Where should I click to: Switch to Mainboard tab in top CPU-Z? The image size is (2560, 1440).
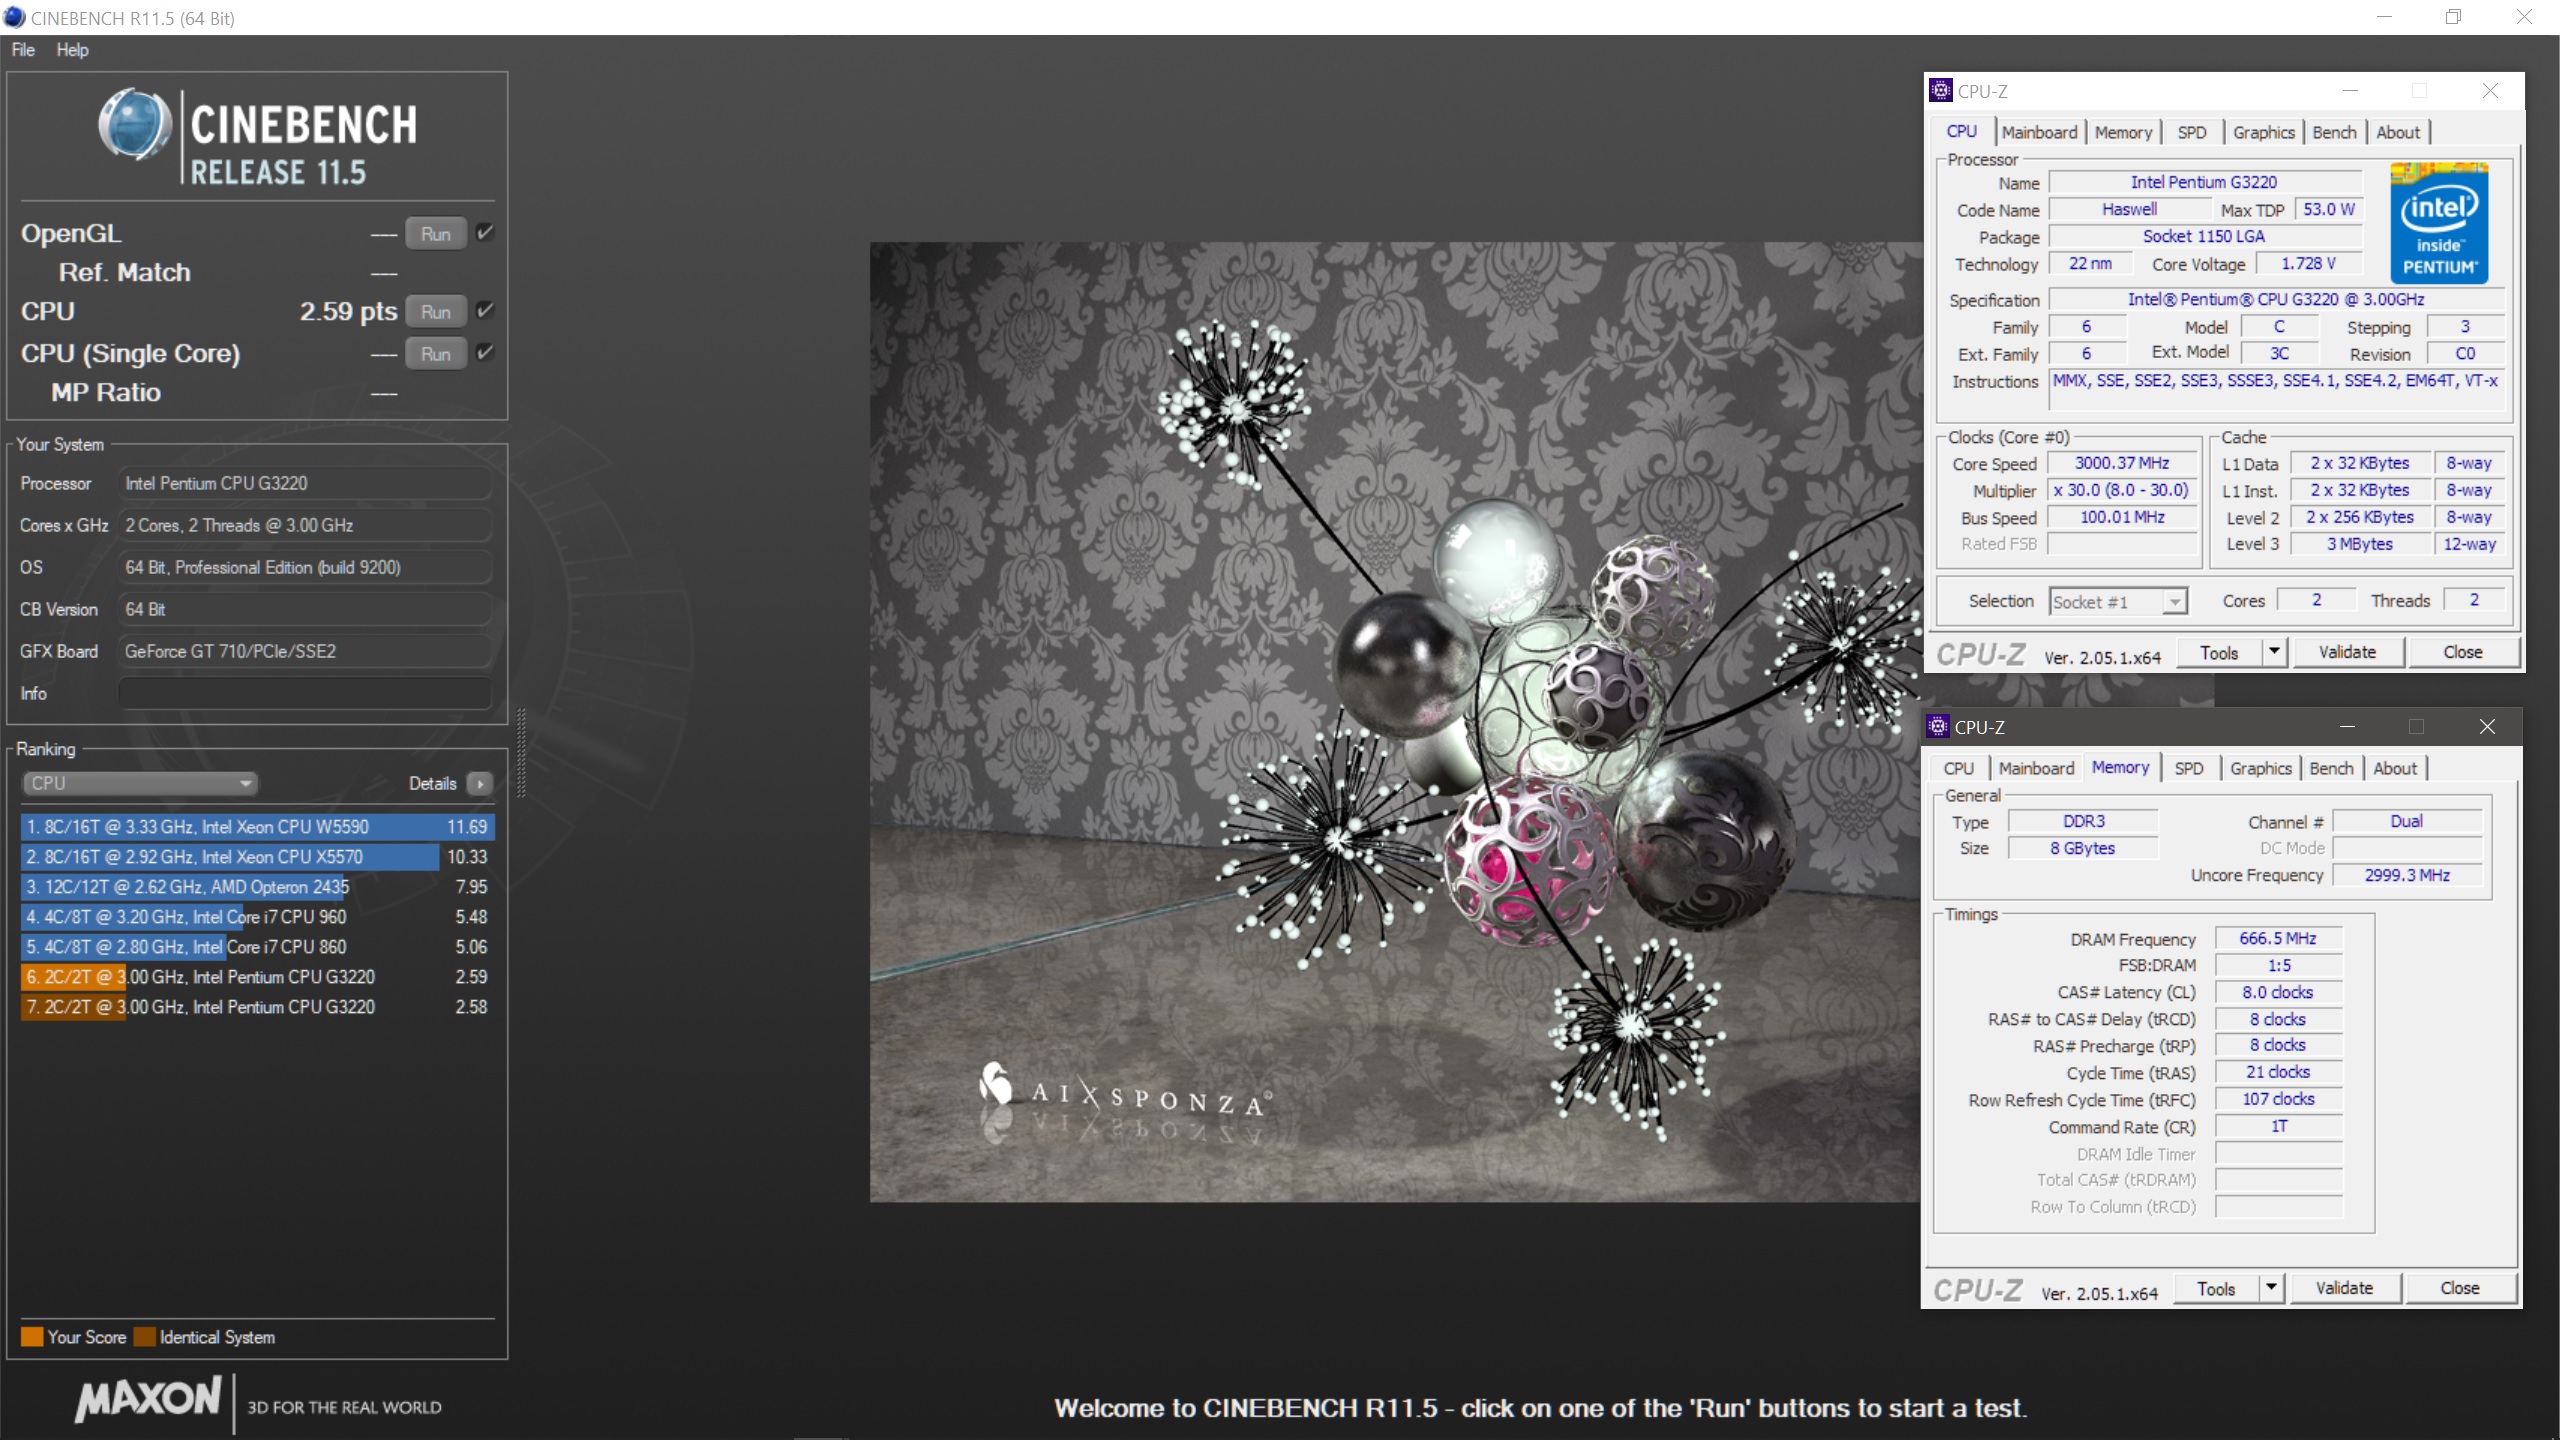[x=2039, y=132]
